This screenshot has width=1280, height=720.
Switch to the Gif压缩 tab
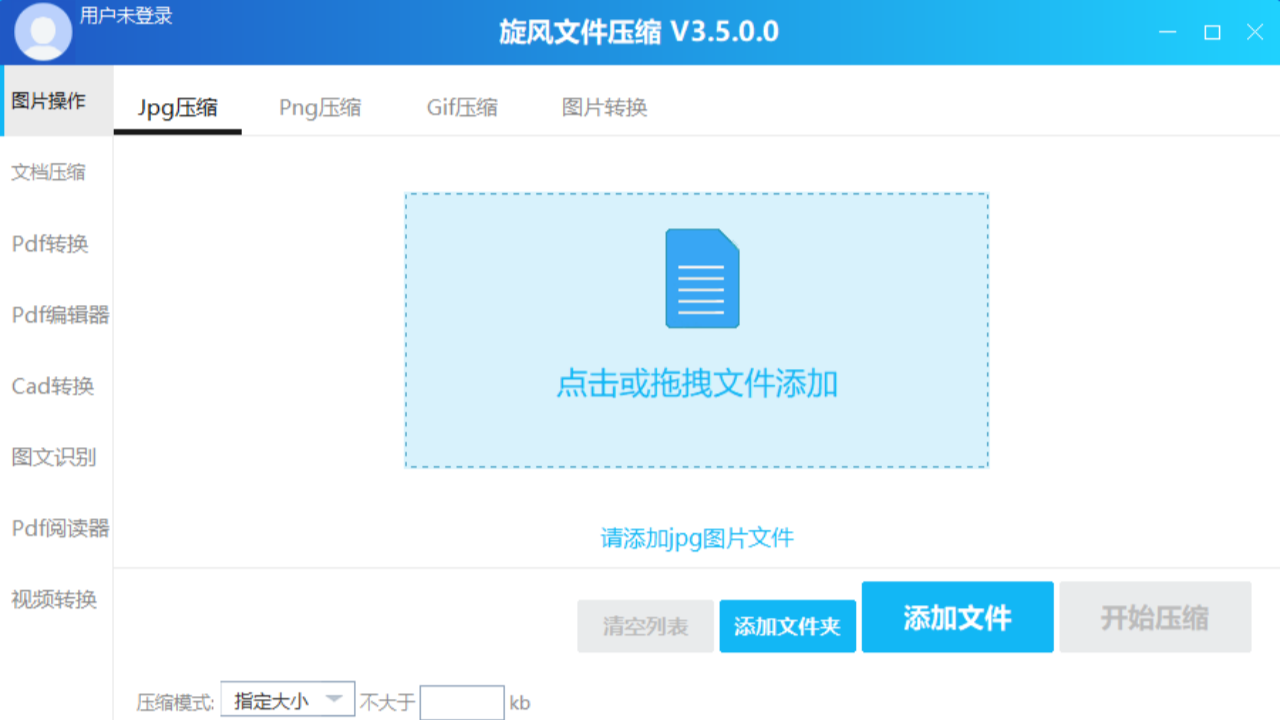point(462,107)
